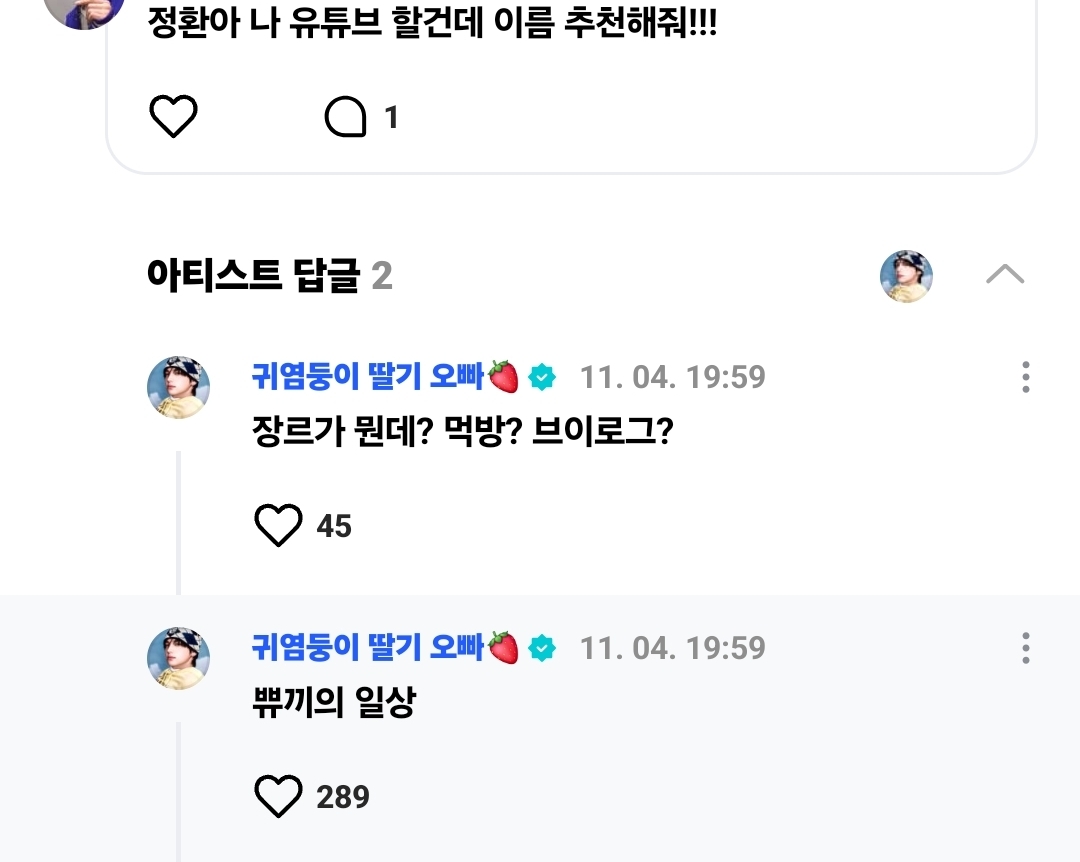Open avatar of 뿌끼의 일상 reply

(178, 658)
